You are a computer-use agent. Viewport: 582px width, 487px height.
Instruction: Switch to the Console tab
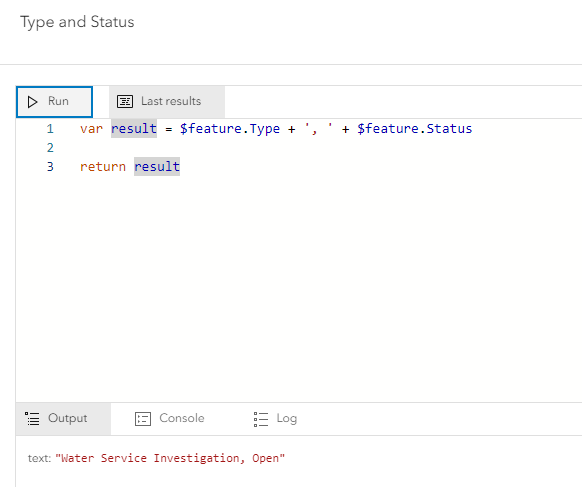point(170,419)
